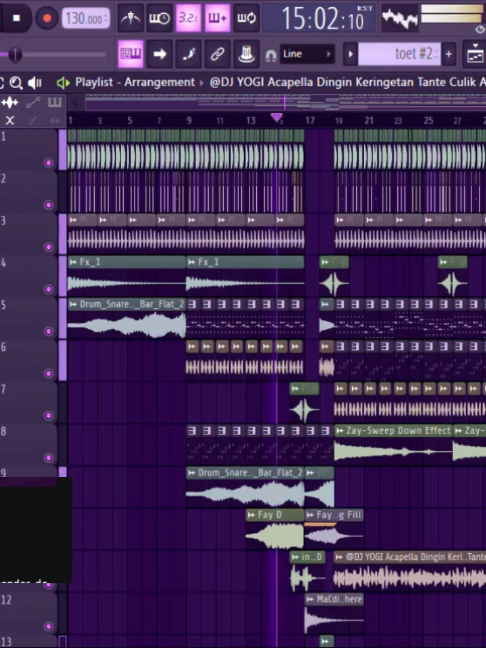Toggle the metronome icon
Image resolution: width=486 pixels, height=648 pixels.
130,18
